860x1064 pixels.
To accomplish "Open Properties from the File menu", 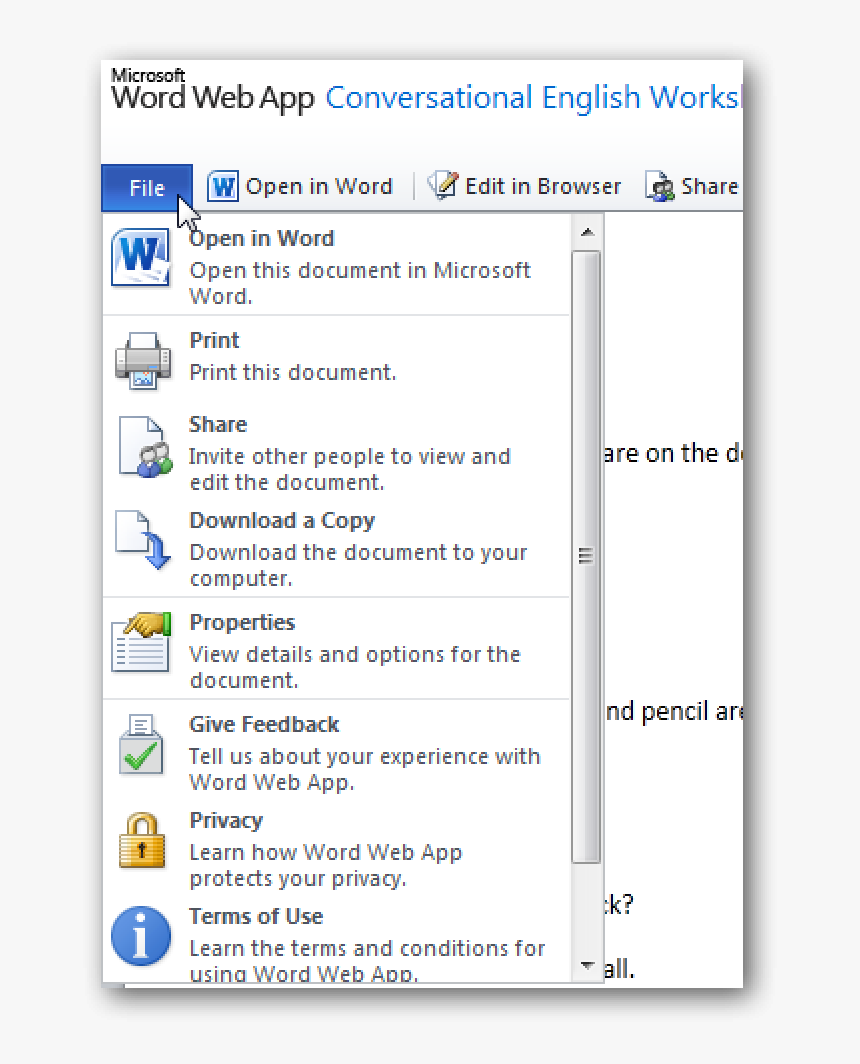I will click(x=242, y=623).
